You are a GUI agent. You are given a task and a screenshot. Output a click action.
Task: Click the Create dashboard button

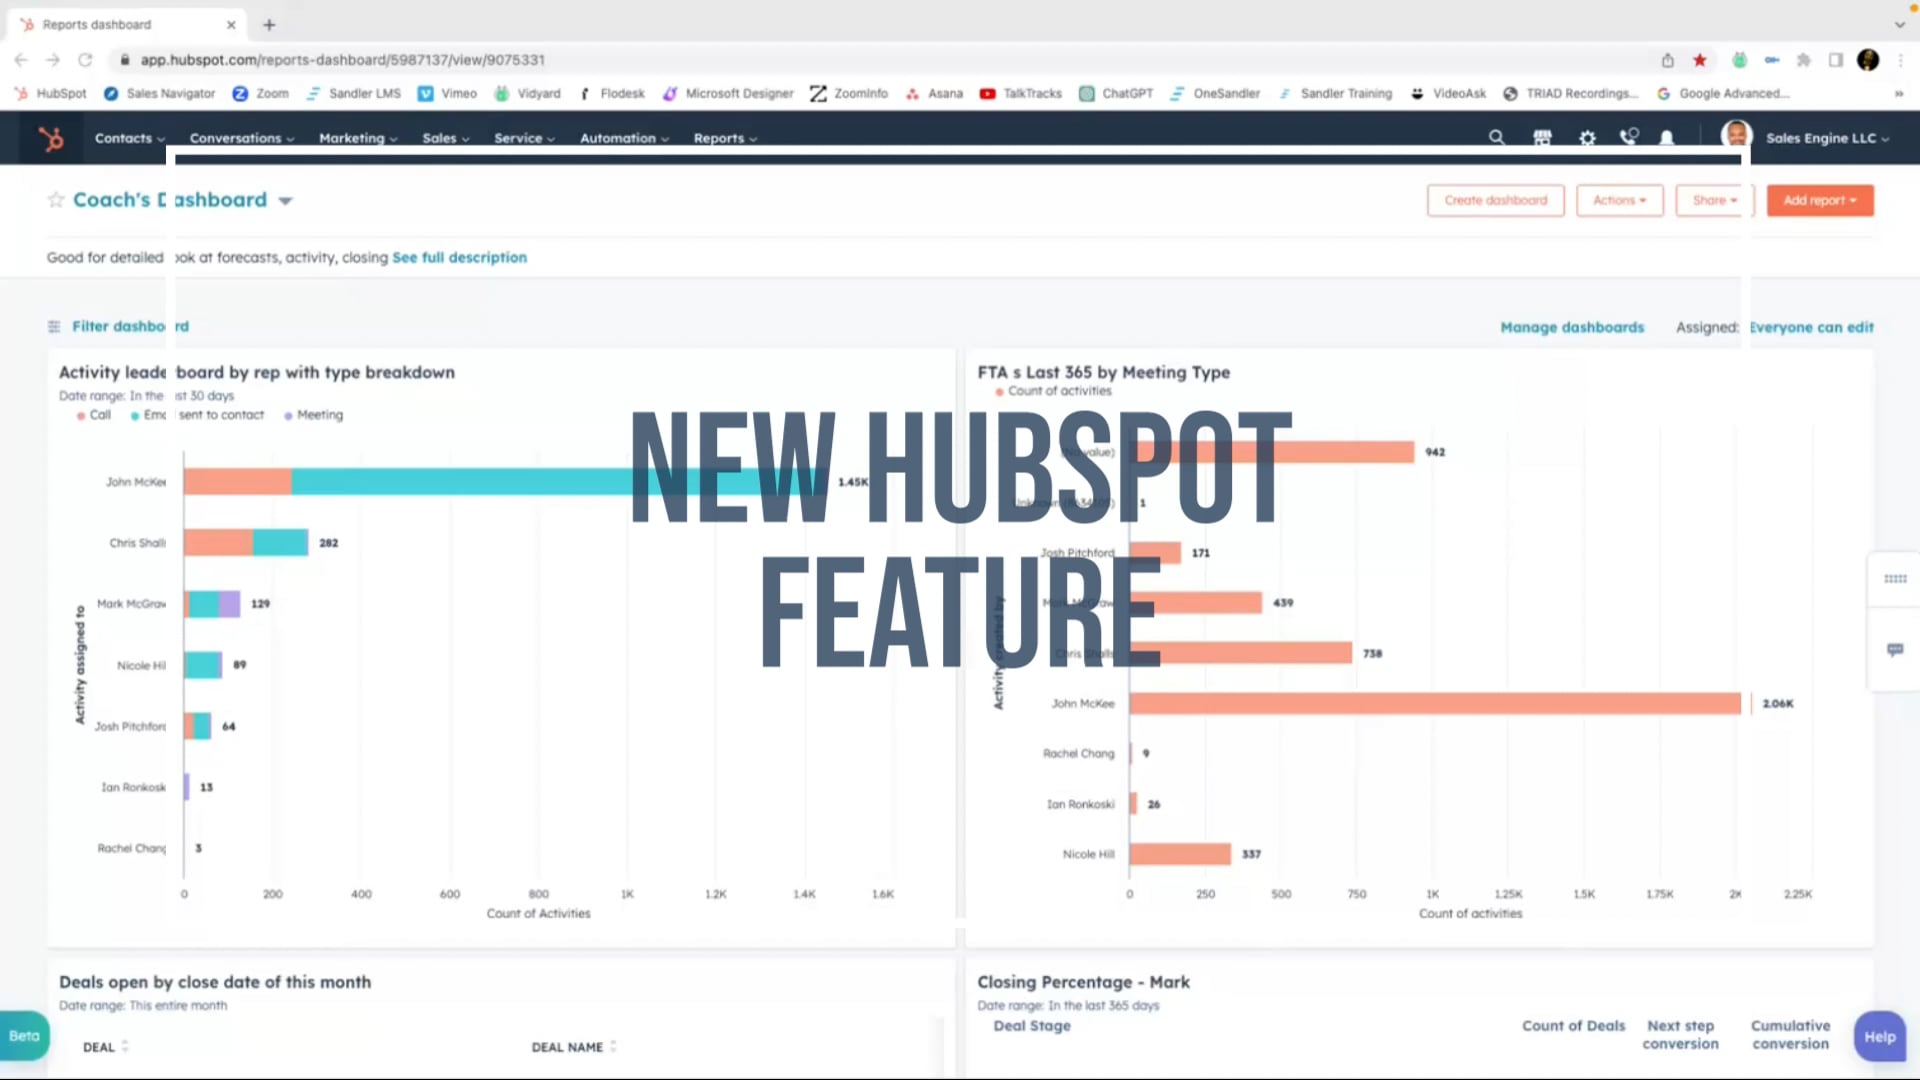click(x=1495, y=200)
